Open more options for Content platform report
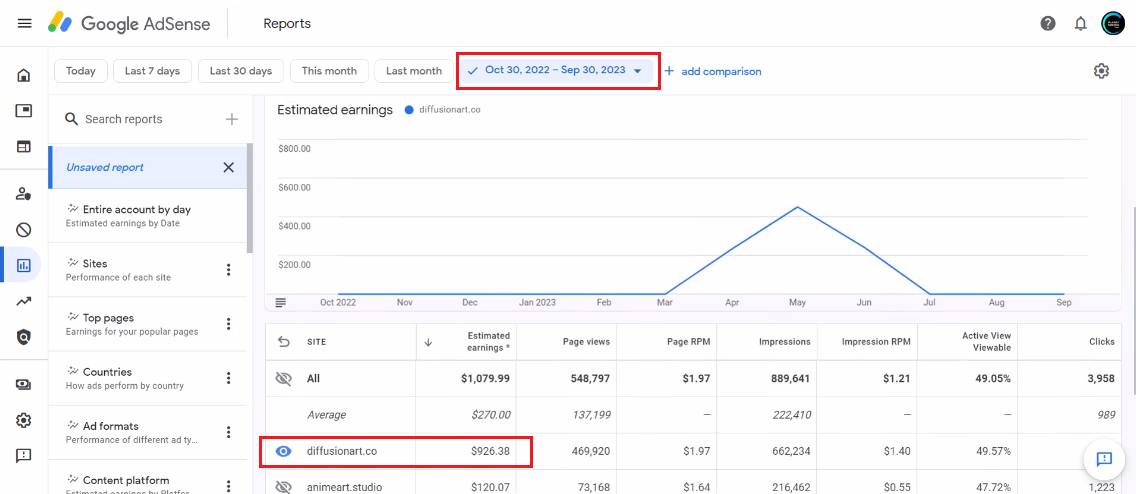This screenshot has height=494, width=1136. pos(229,485)
